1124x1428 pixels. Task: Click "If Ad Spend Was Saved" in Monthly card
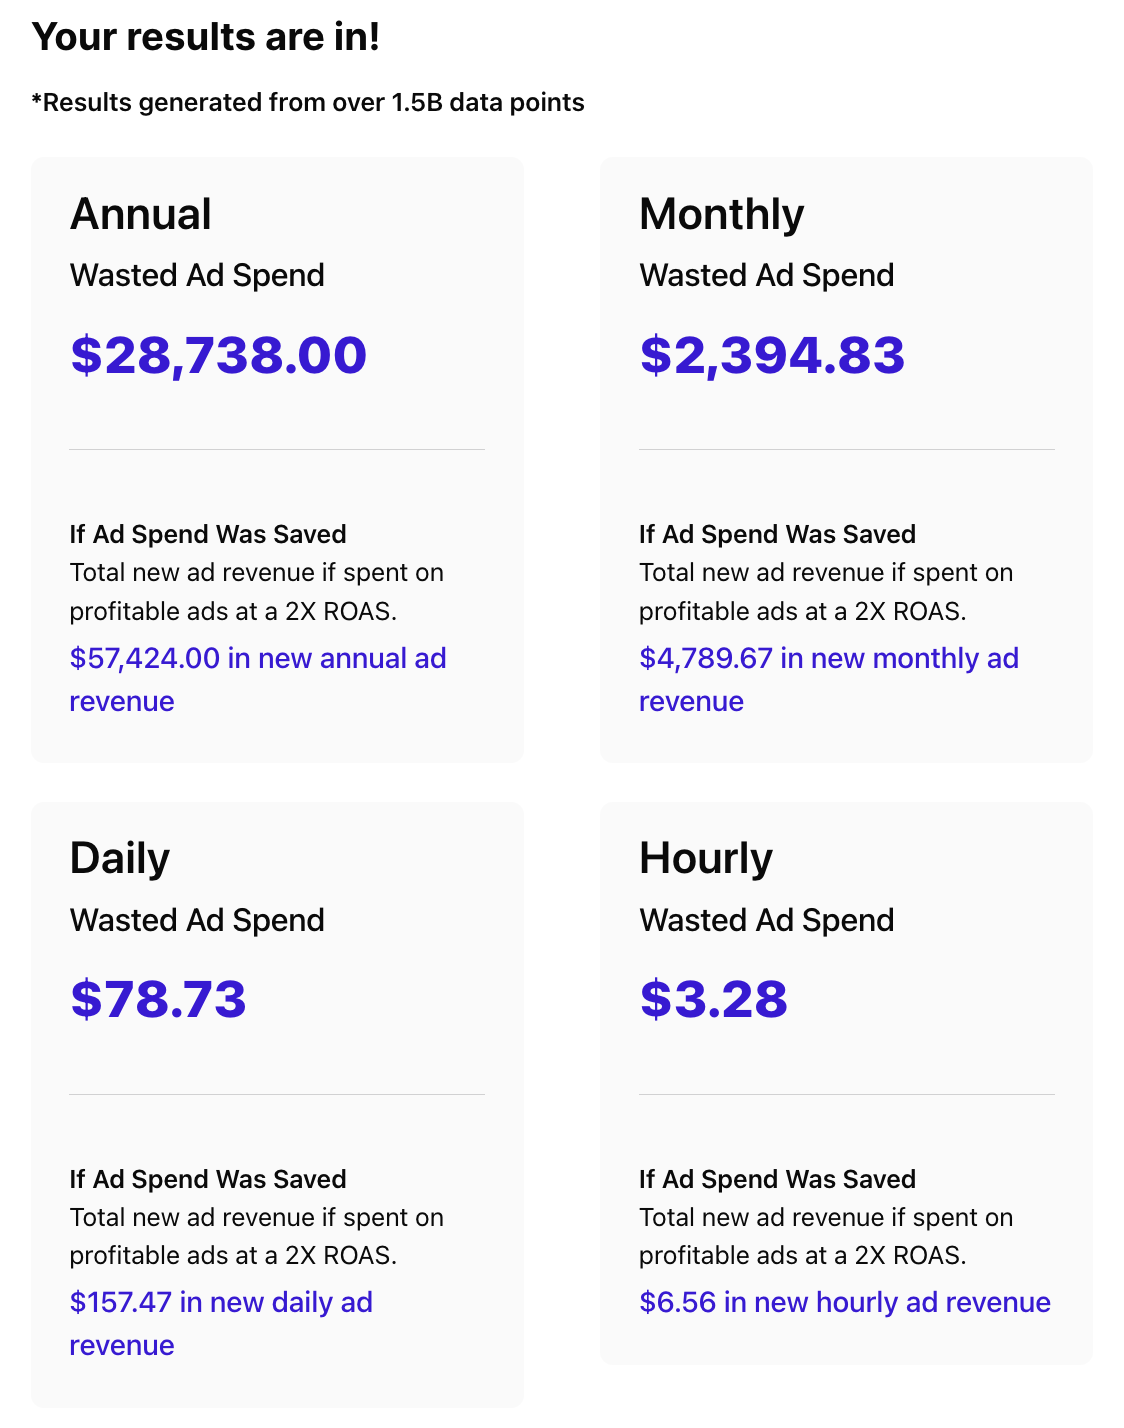778,534
